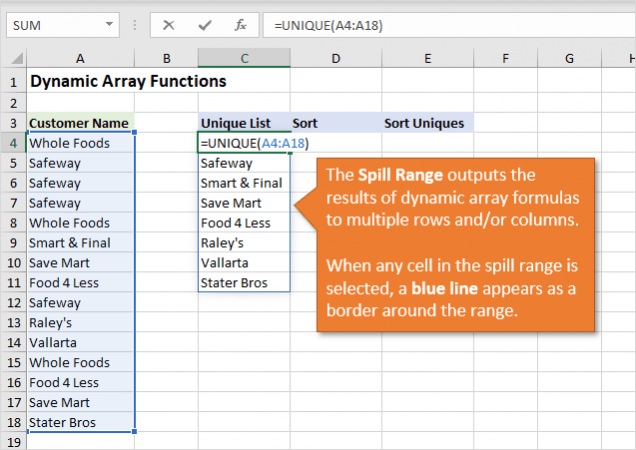This screenshot has width=636, height=450.
Task: Select the Stater Bros cell in column A
Action: 79,422
